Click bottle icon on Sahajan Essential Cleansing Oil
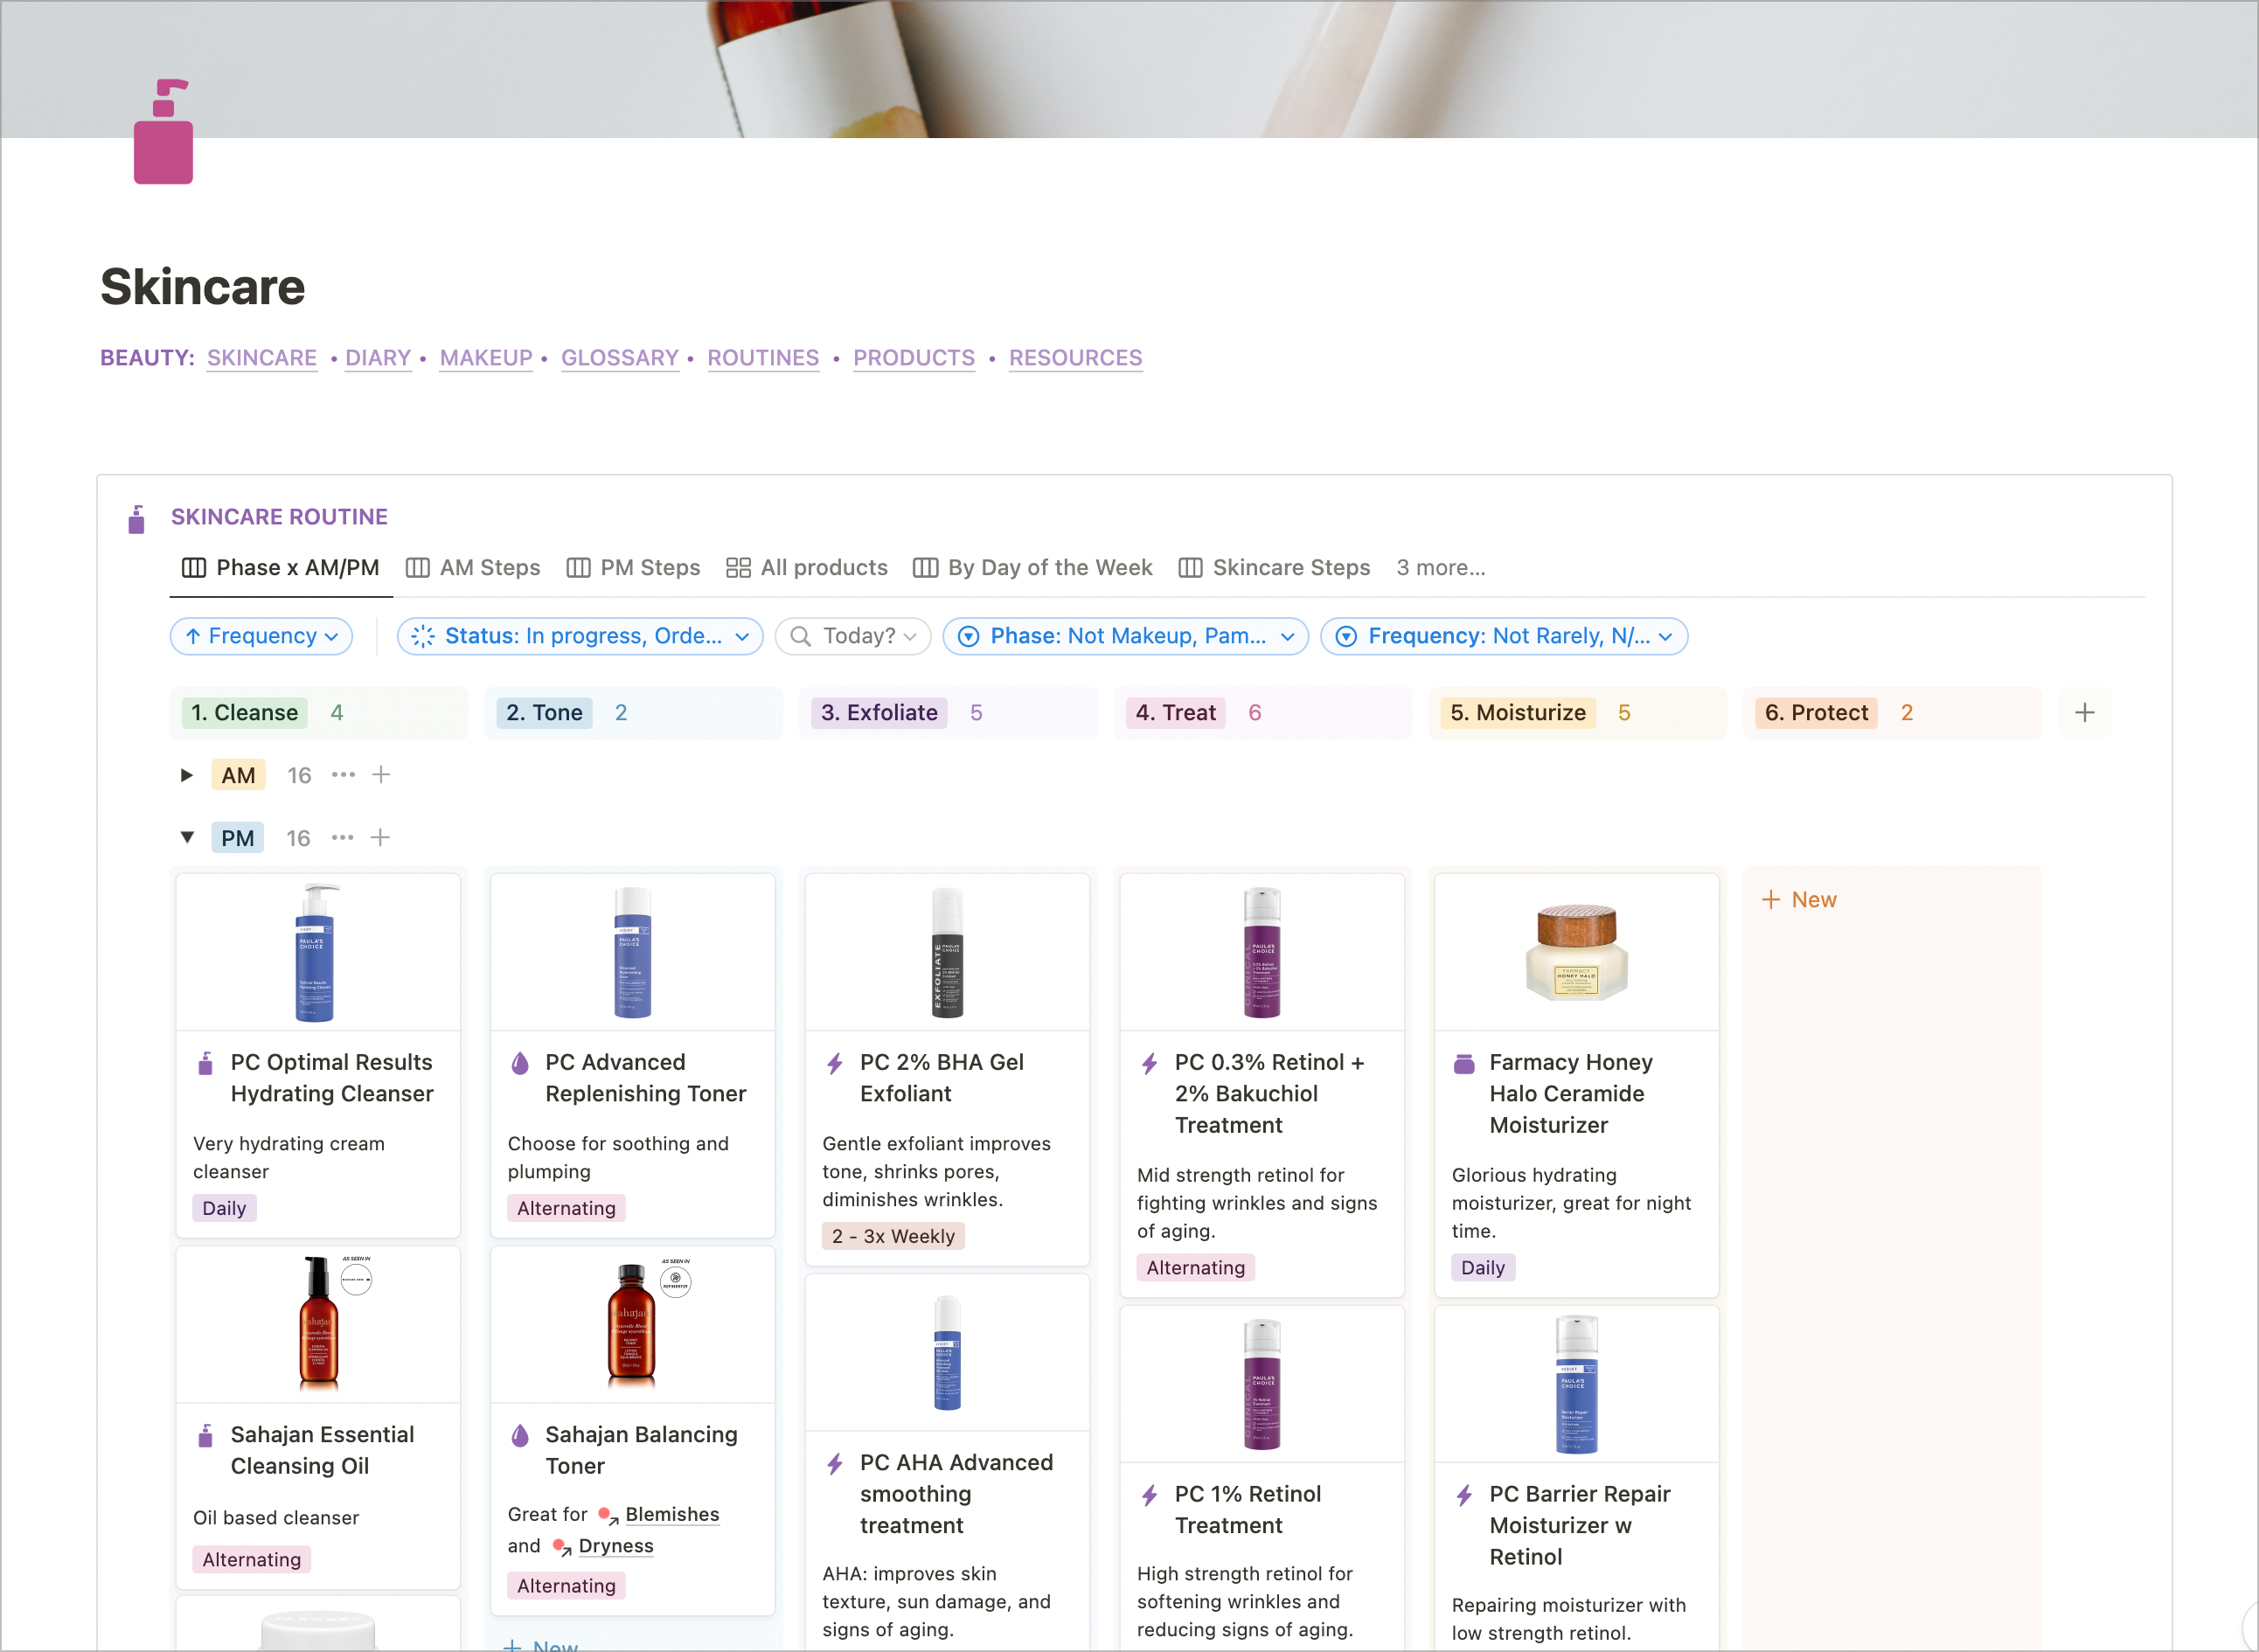The height and width of the screenshot is (1652, 2259). [x=206, y=1435]
